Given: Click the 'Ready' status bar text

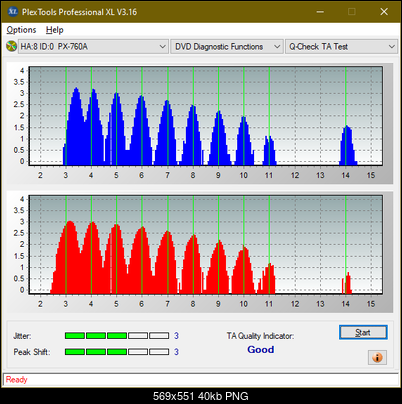Looking at the screenshot, I should [17, 380].
